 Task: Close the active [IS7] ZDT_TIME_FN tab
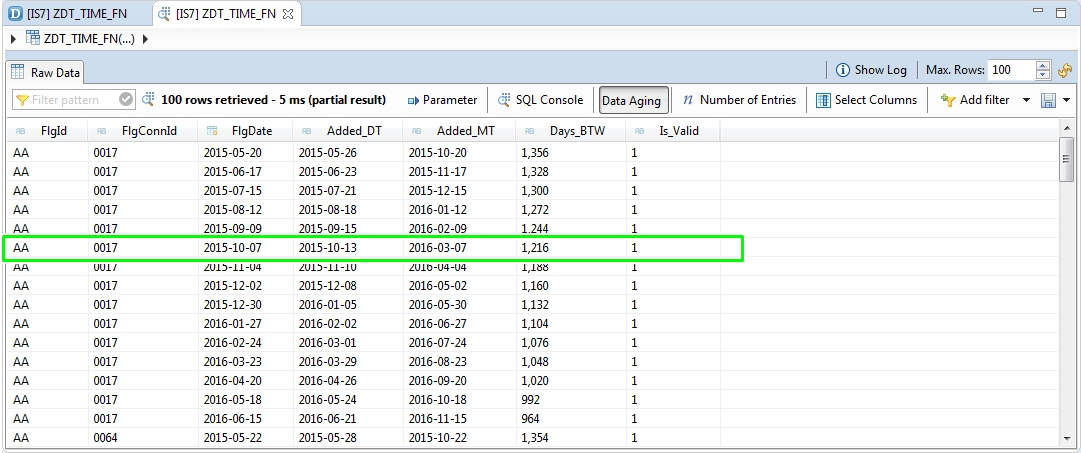(x=288, y=14)
